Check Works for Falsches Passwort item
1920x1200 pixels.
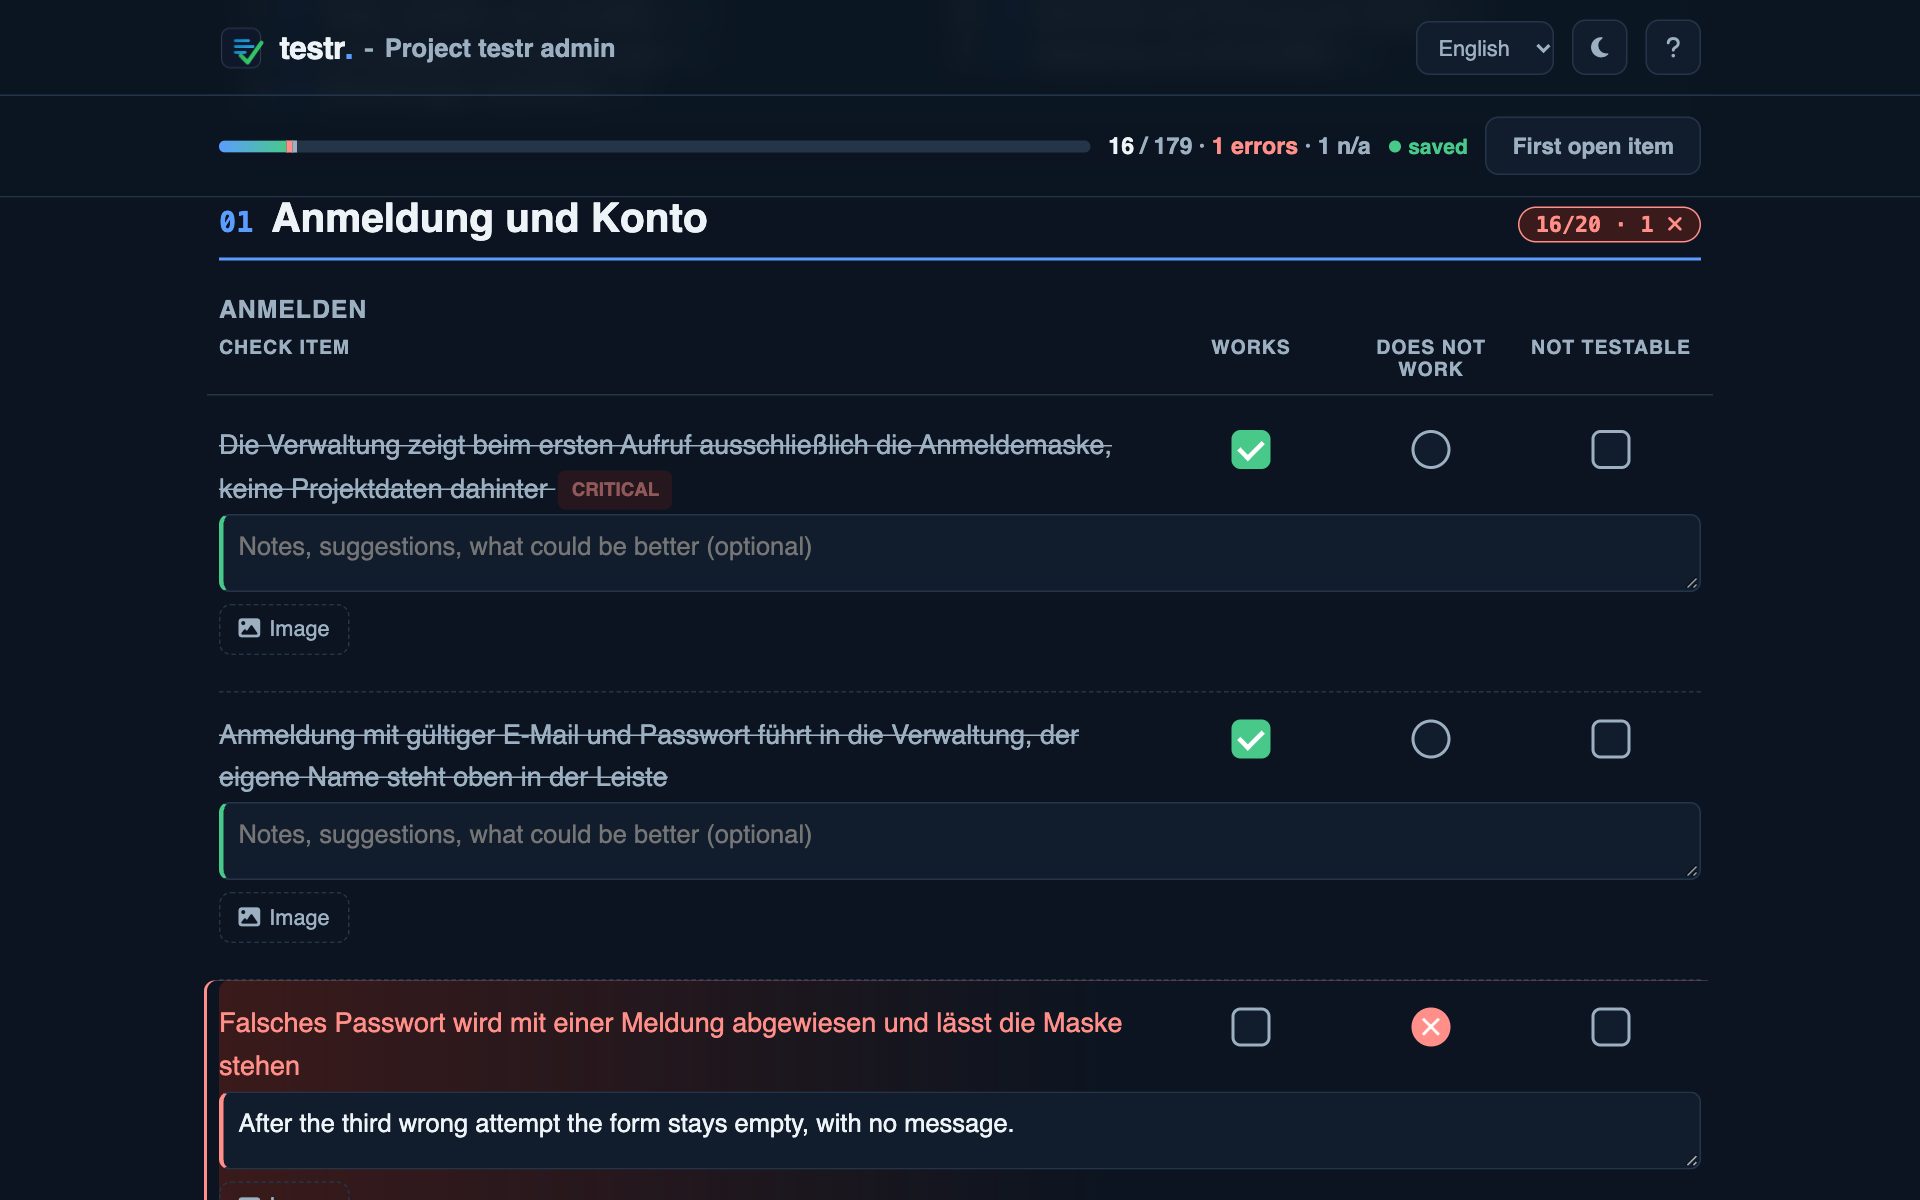tap(1250, 1027)
